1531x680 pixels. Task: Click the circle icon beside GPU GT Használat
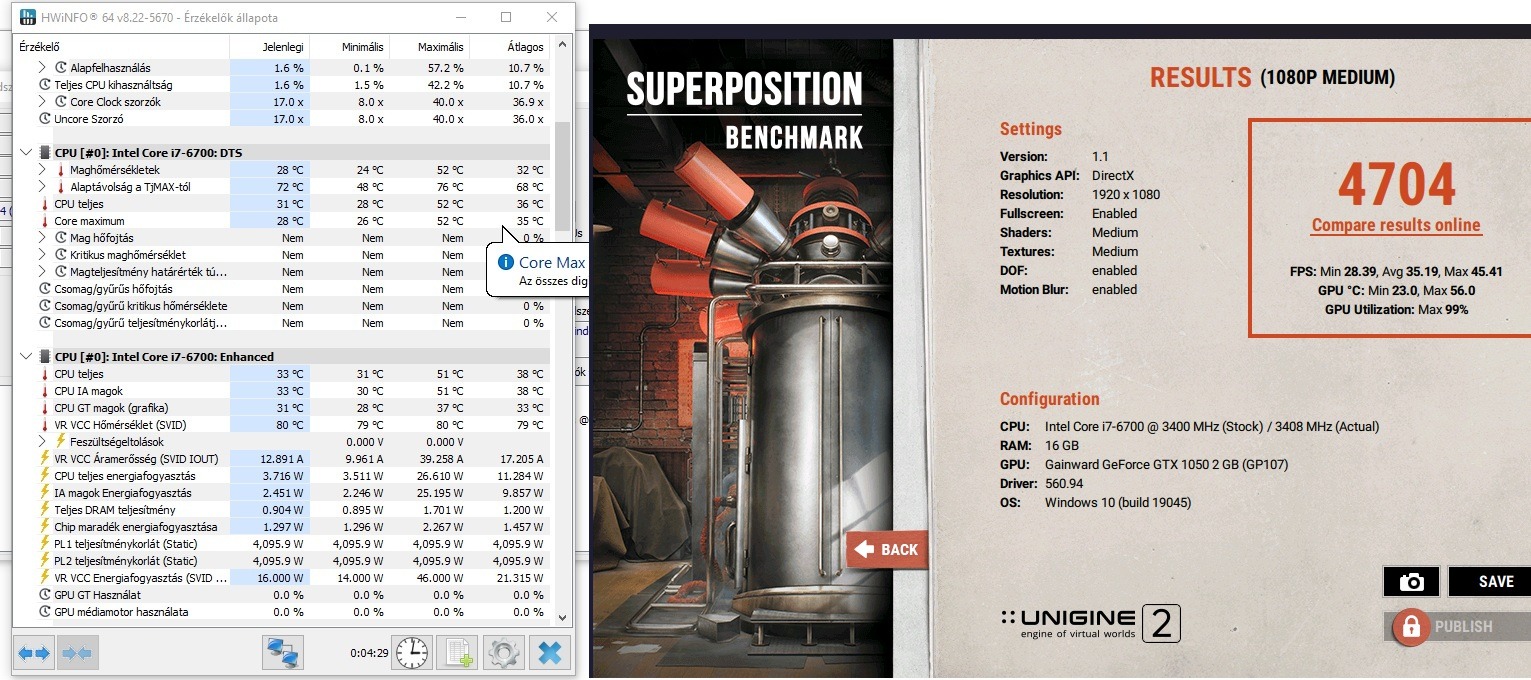45,595
